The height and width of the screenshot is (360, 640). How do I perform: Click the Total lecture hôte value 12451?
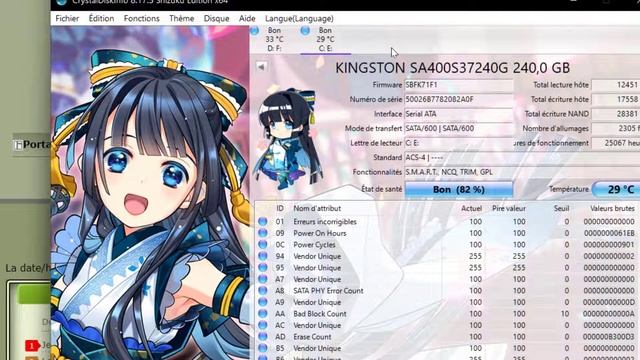[x=616, y=85]
